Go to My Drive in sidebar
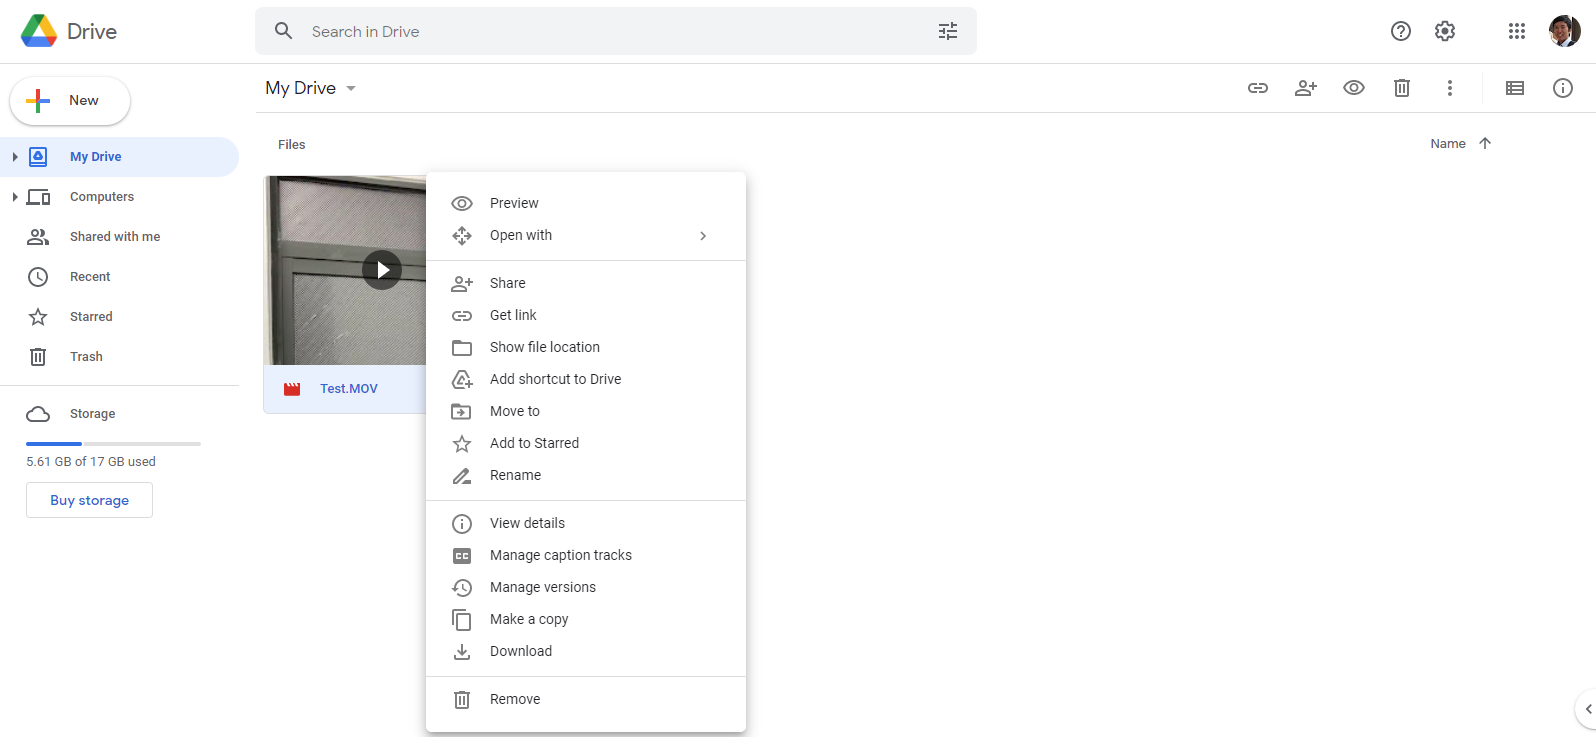This screenshot has height=754, width=1596. pos(119,157)
